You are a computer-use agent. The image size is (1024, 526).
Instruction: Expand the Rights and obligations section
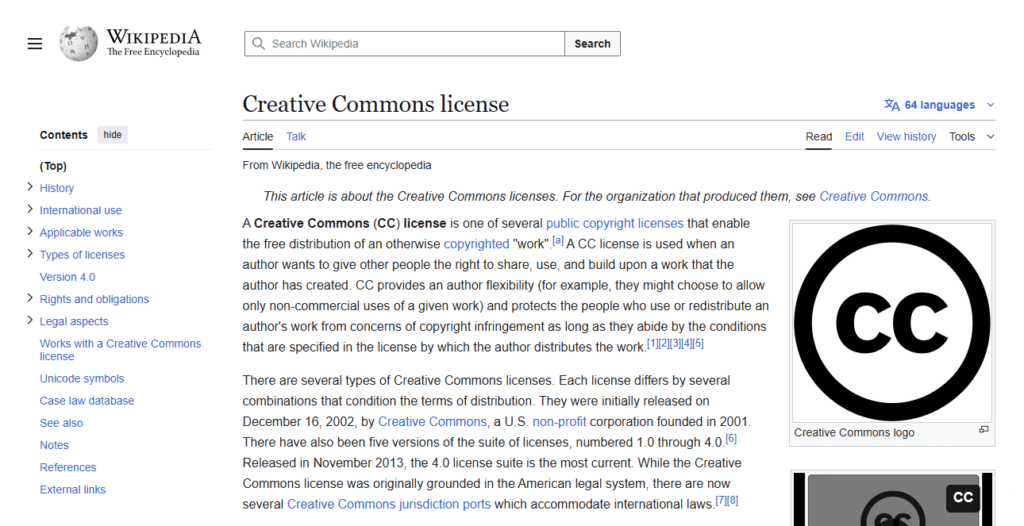29,298
